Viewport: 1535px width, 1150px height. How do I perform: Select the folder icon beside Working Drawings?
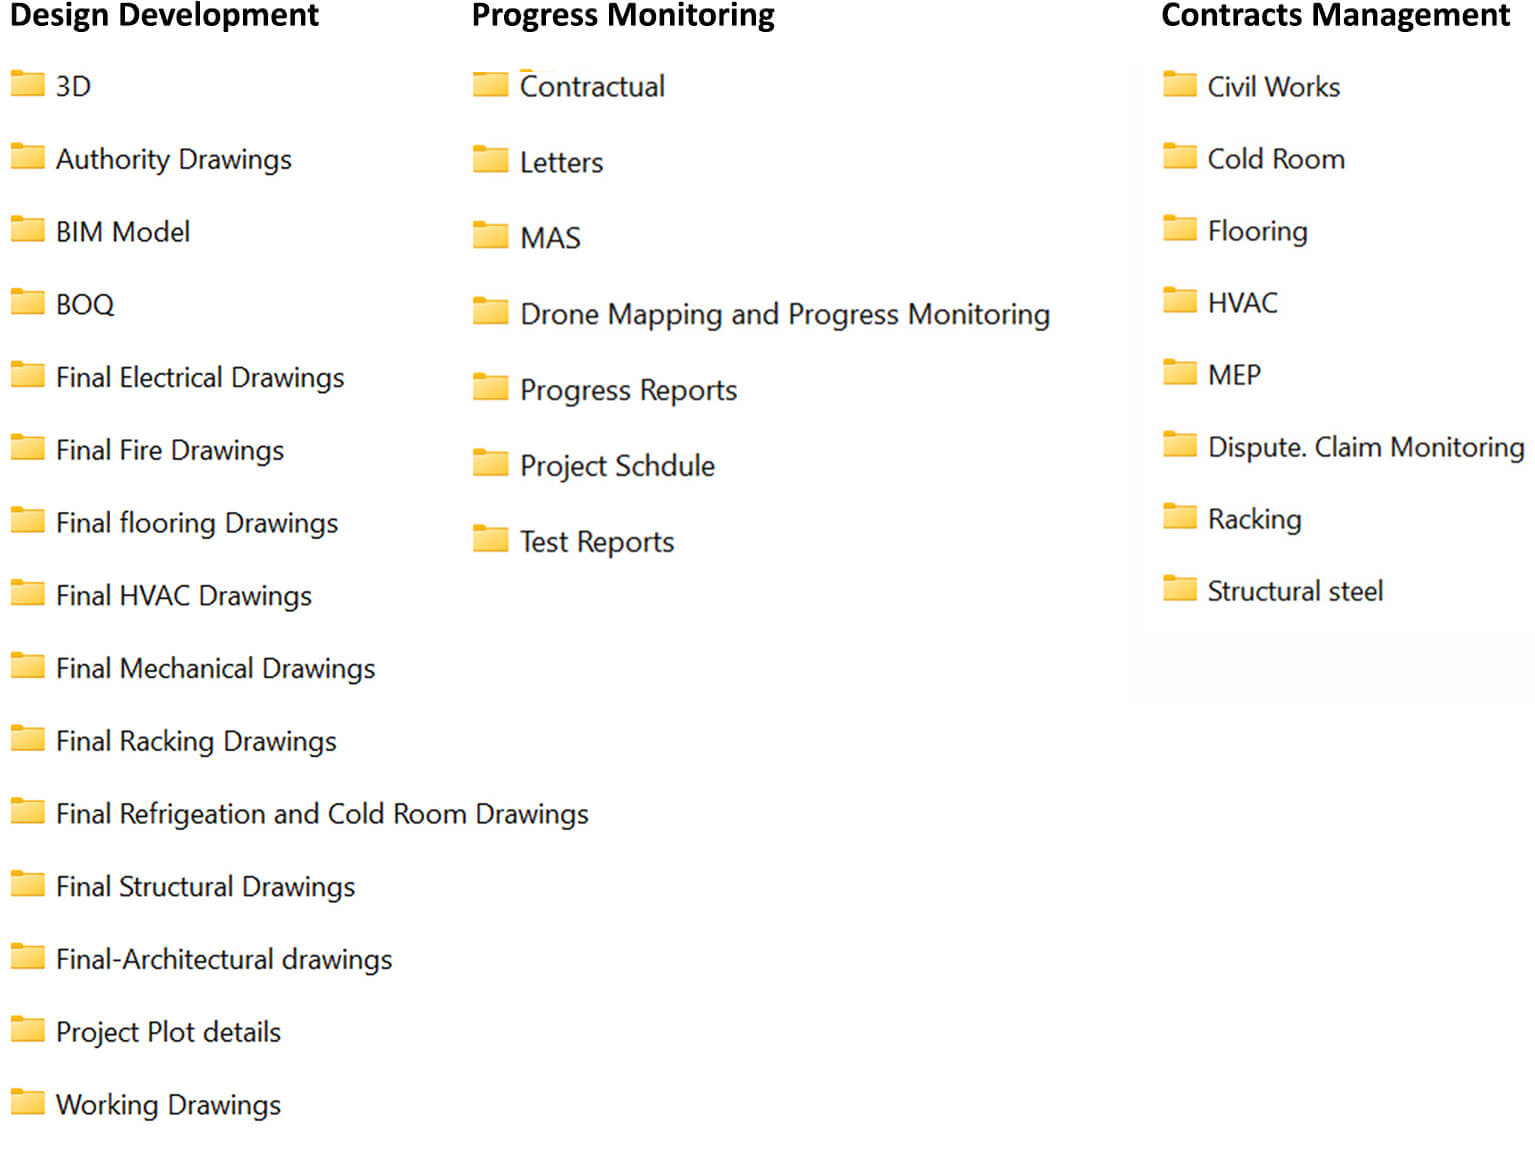click(27, 1103)
